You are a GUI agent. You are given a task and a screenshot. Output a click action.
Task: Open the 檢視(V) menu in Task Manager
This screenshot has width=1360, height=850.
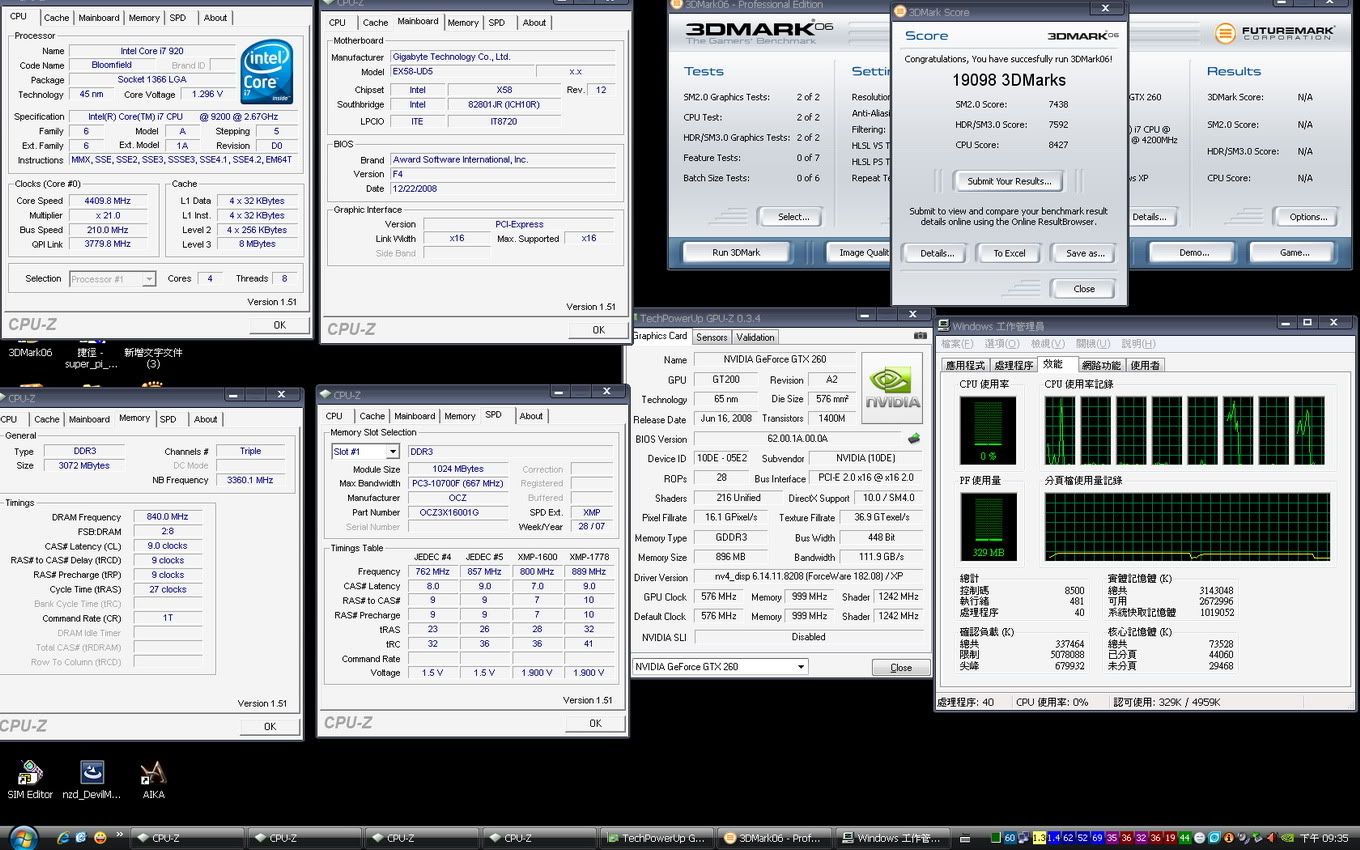[1048, 344]
